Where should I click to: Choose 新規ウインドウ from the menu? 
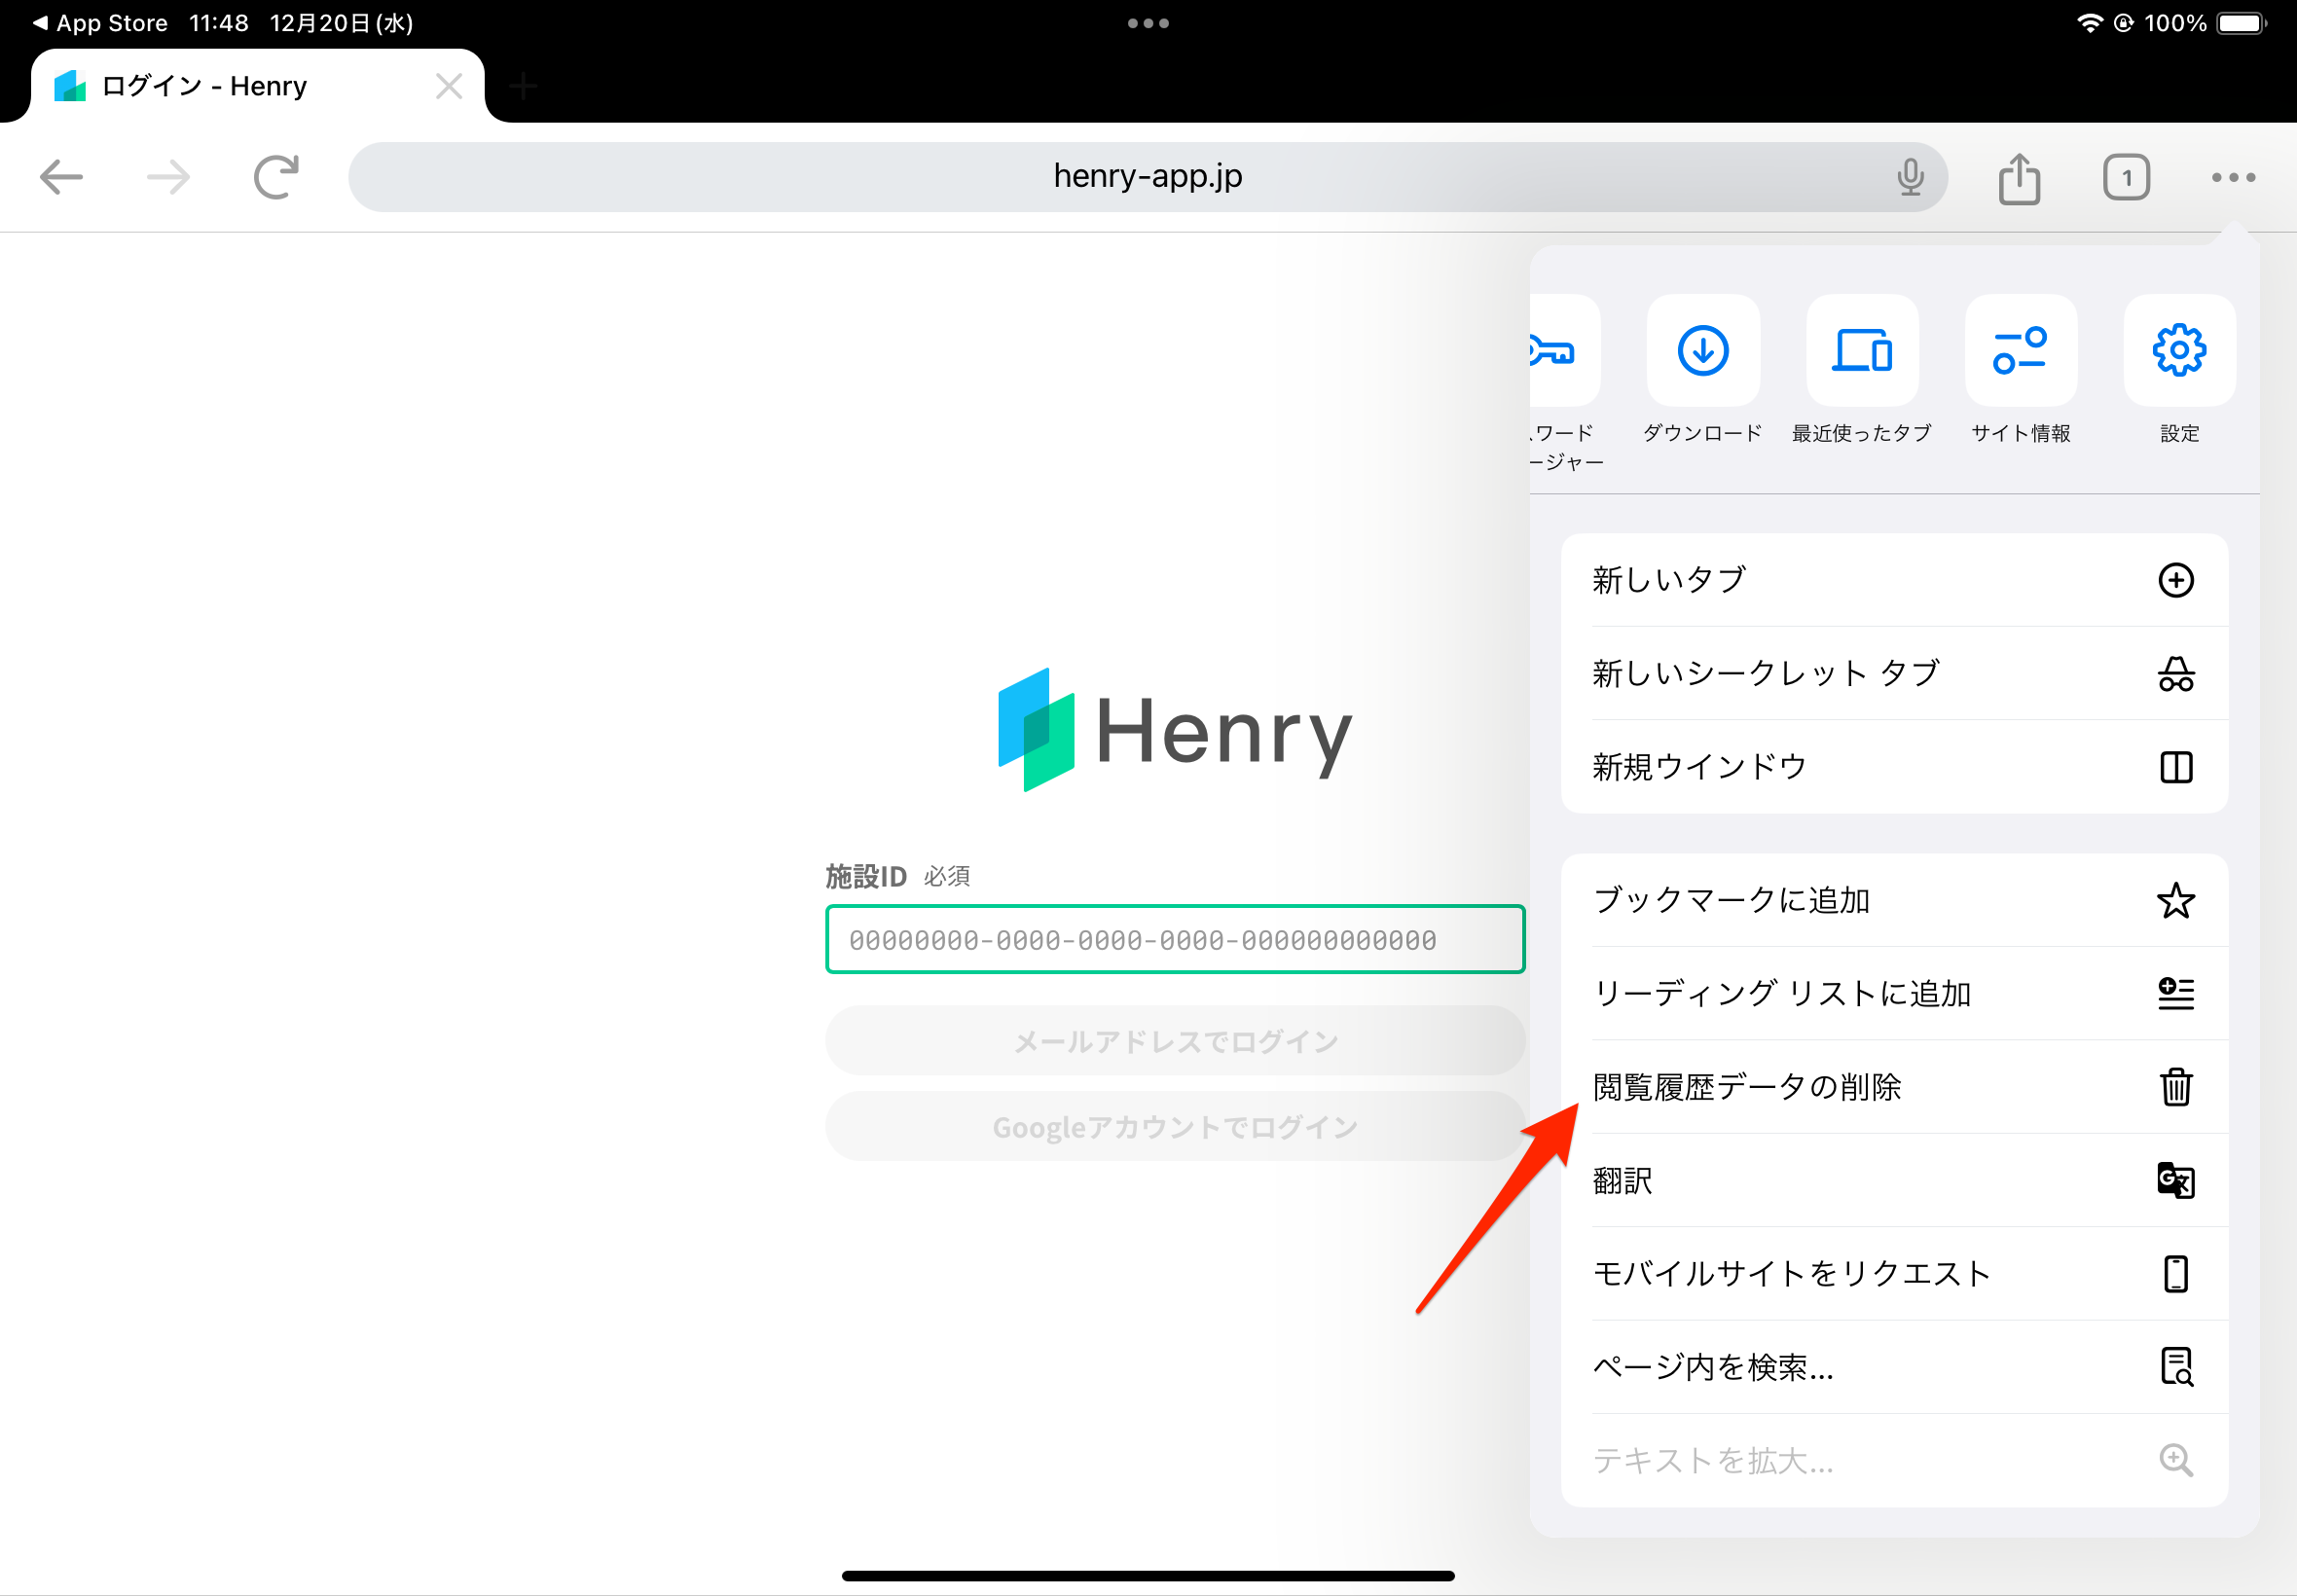[1893, 767]
